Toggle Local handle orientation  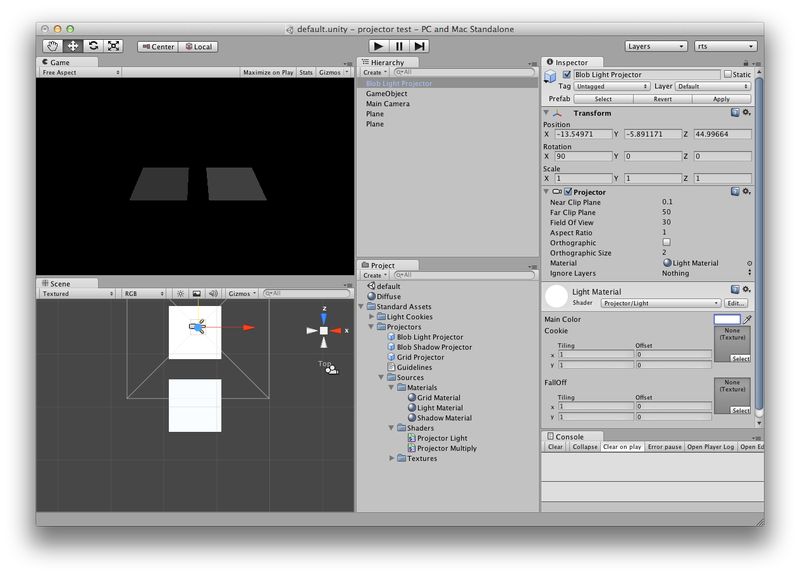(198, 46)
